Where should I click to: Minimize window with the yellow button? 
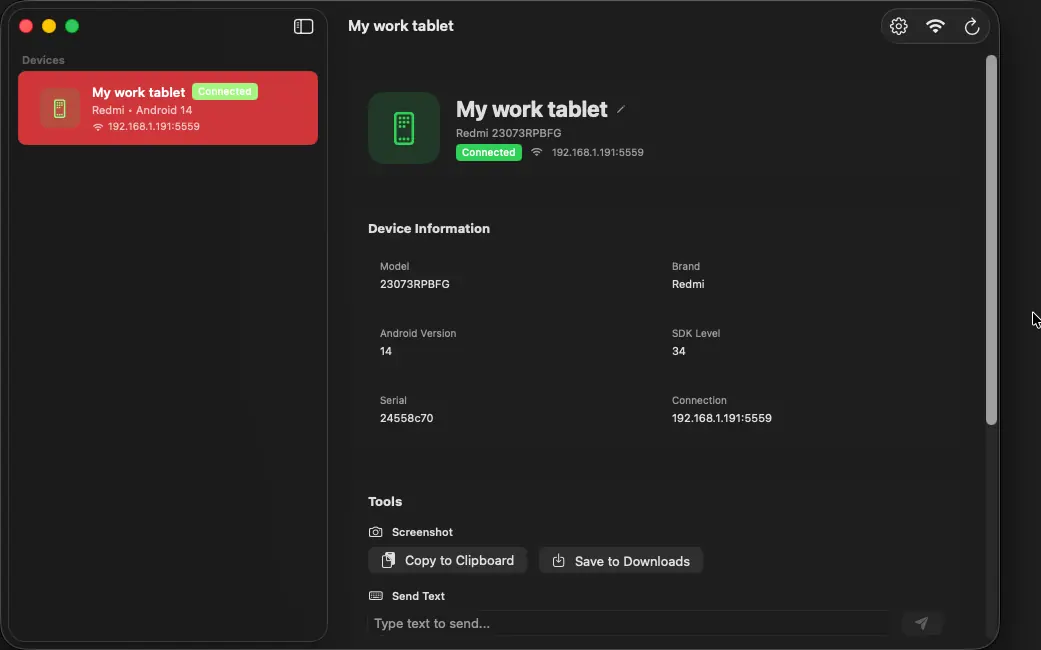(49, 26)
